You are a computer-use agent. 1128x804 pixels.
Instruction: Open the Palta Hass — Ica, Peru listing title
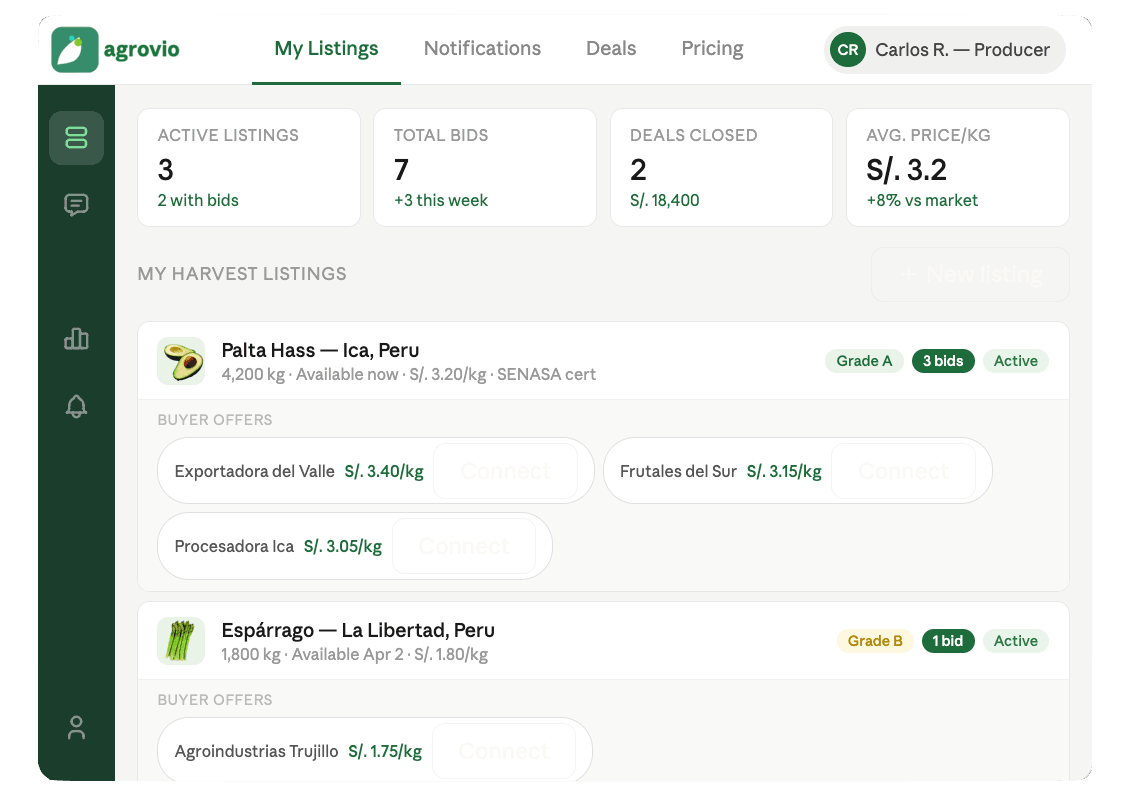(x=320, y=350)
